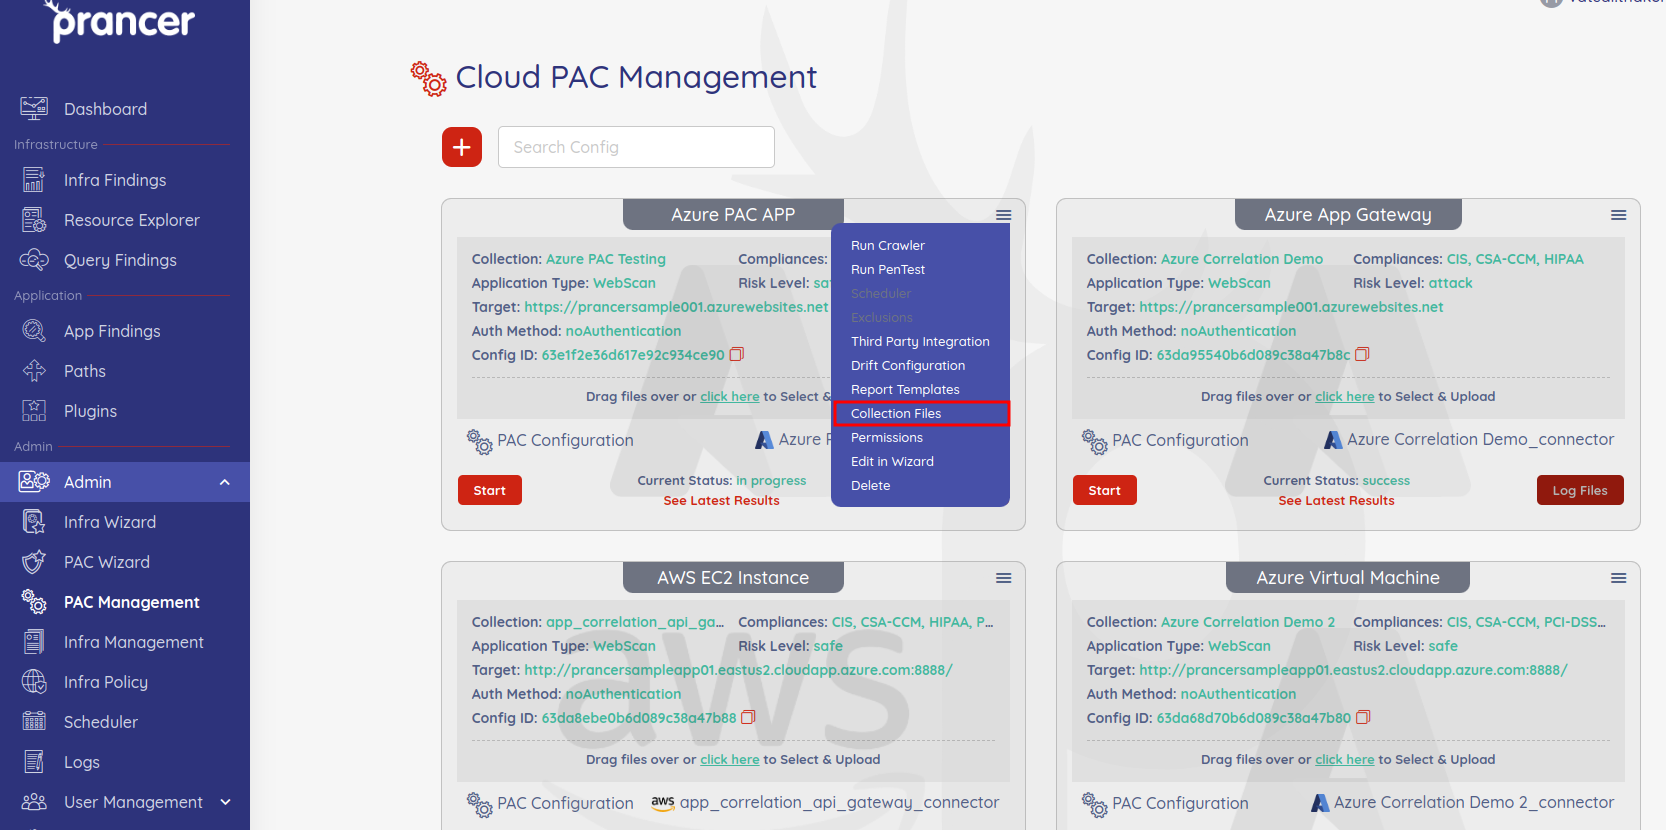See Latest Results for Azure App Gateway
Screen dimensions: 1666x830
point(1336,501)
